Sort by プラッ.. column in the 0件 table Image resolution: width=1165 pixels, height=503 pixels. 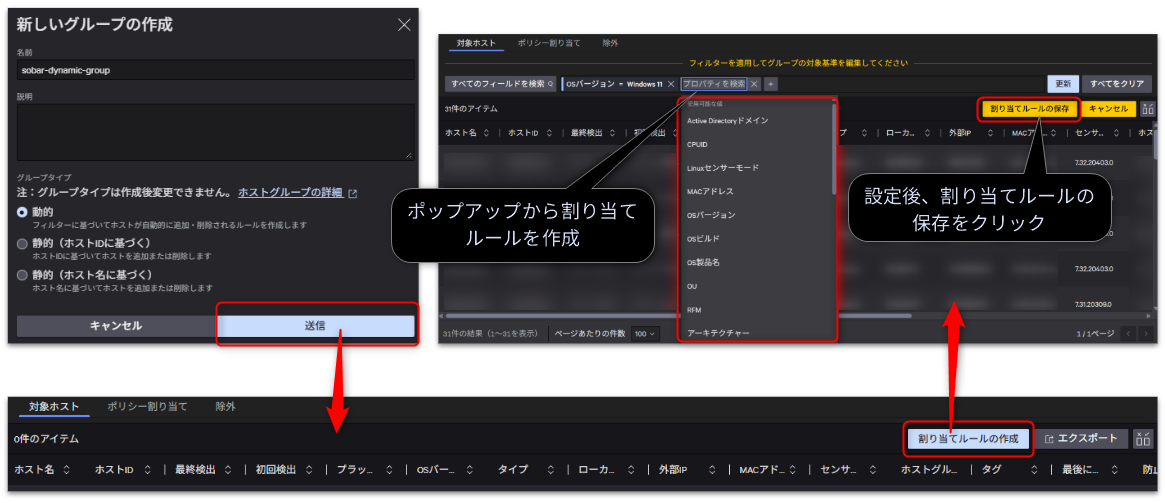click(390, 470)
